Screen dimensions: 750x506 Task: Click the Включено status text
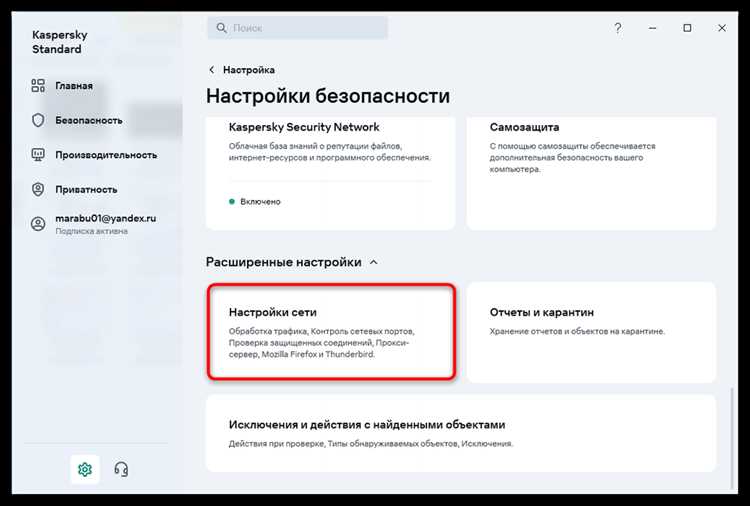260,202
